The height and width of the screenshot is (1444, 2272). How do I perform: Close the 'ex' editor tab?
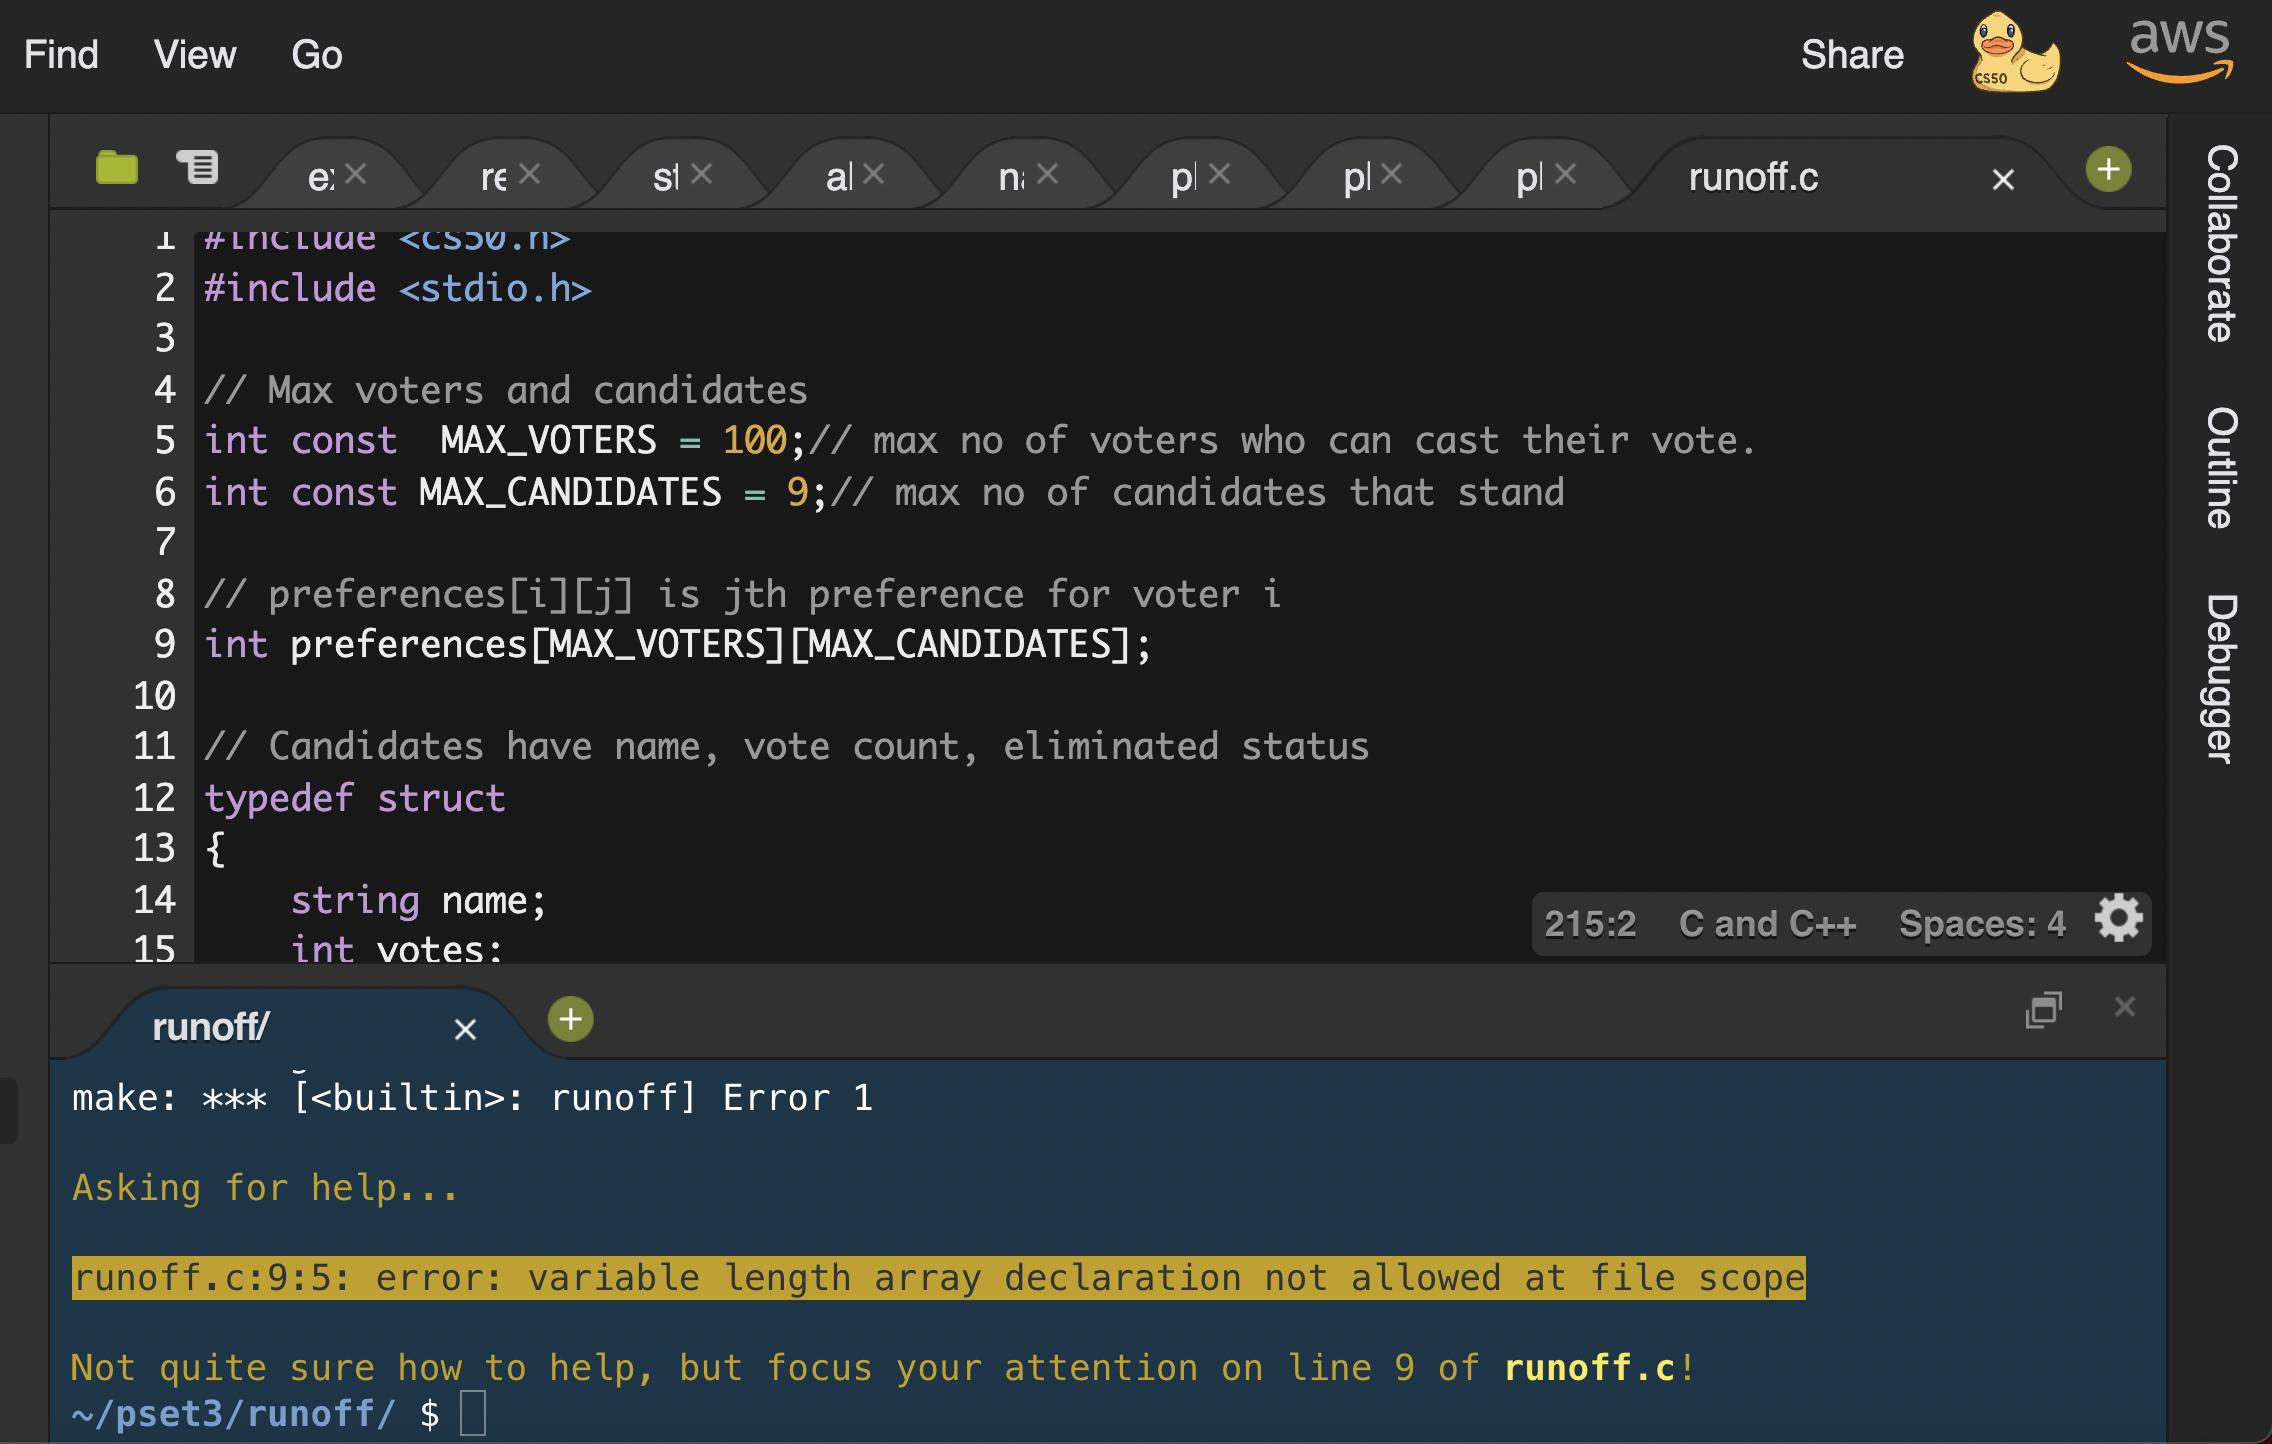coord(356,174)
